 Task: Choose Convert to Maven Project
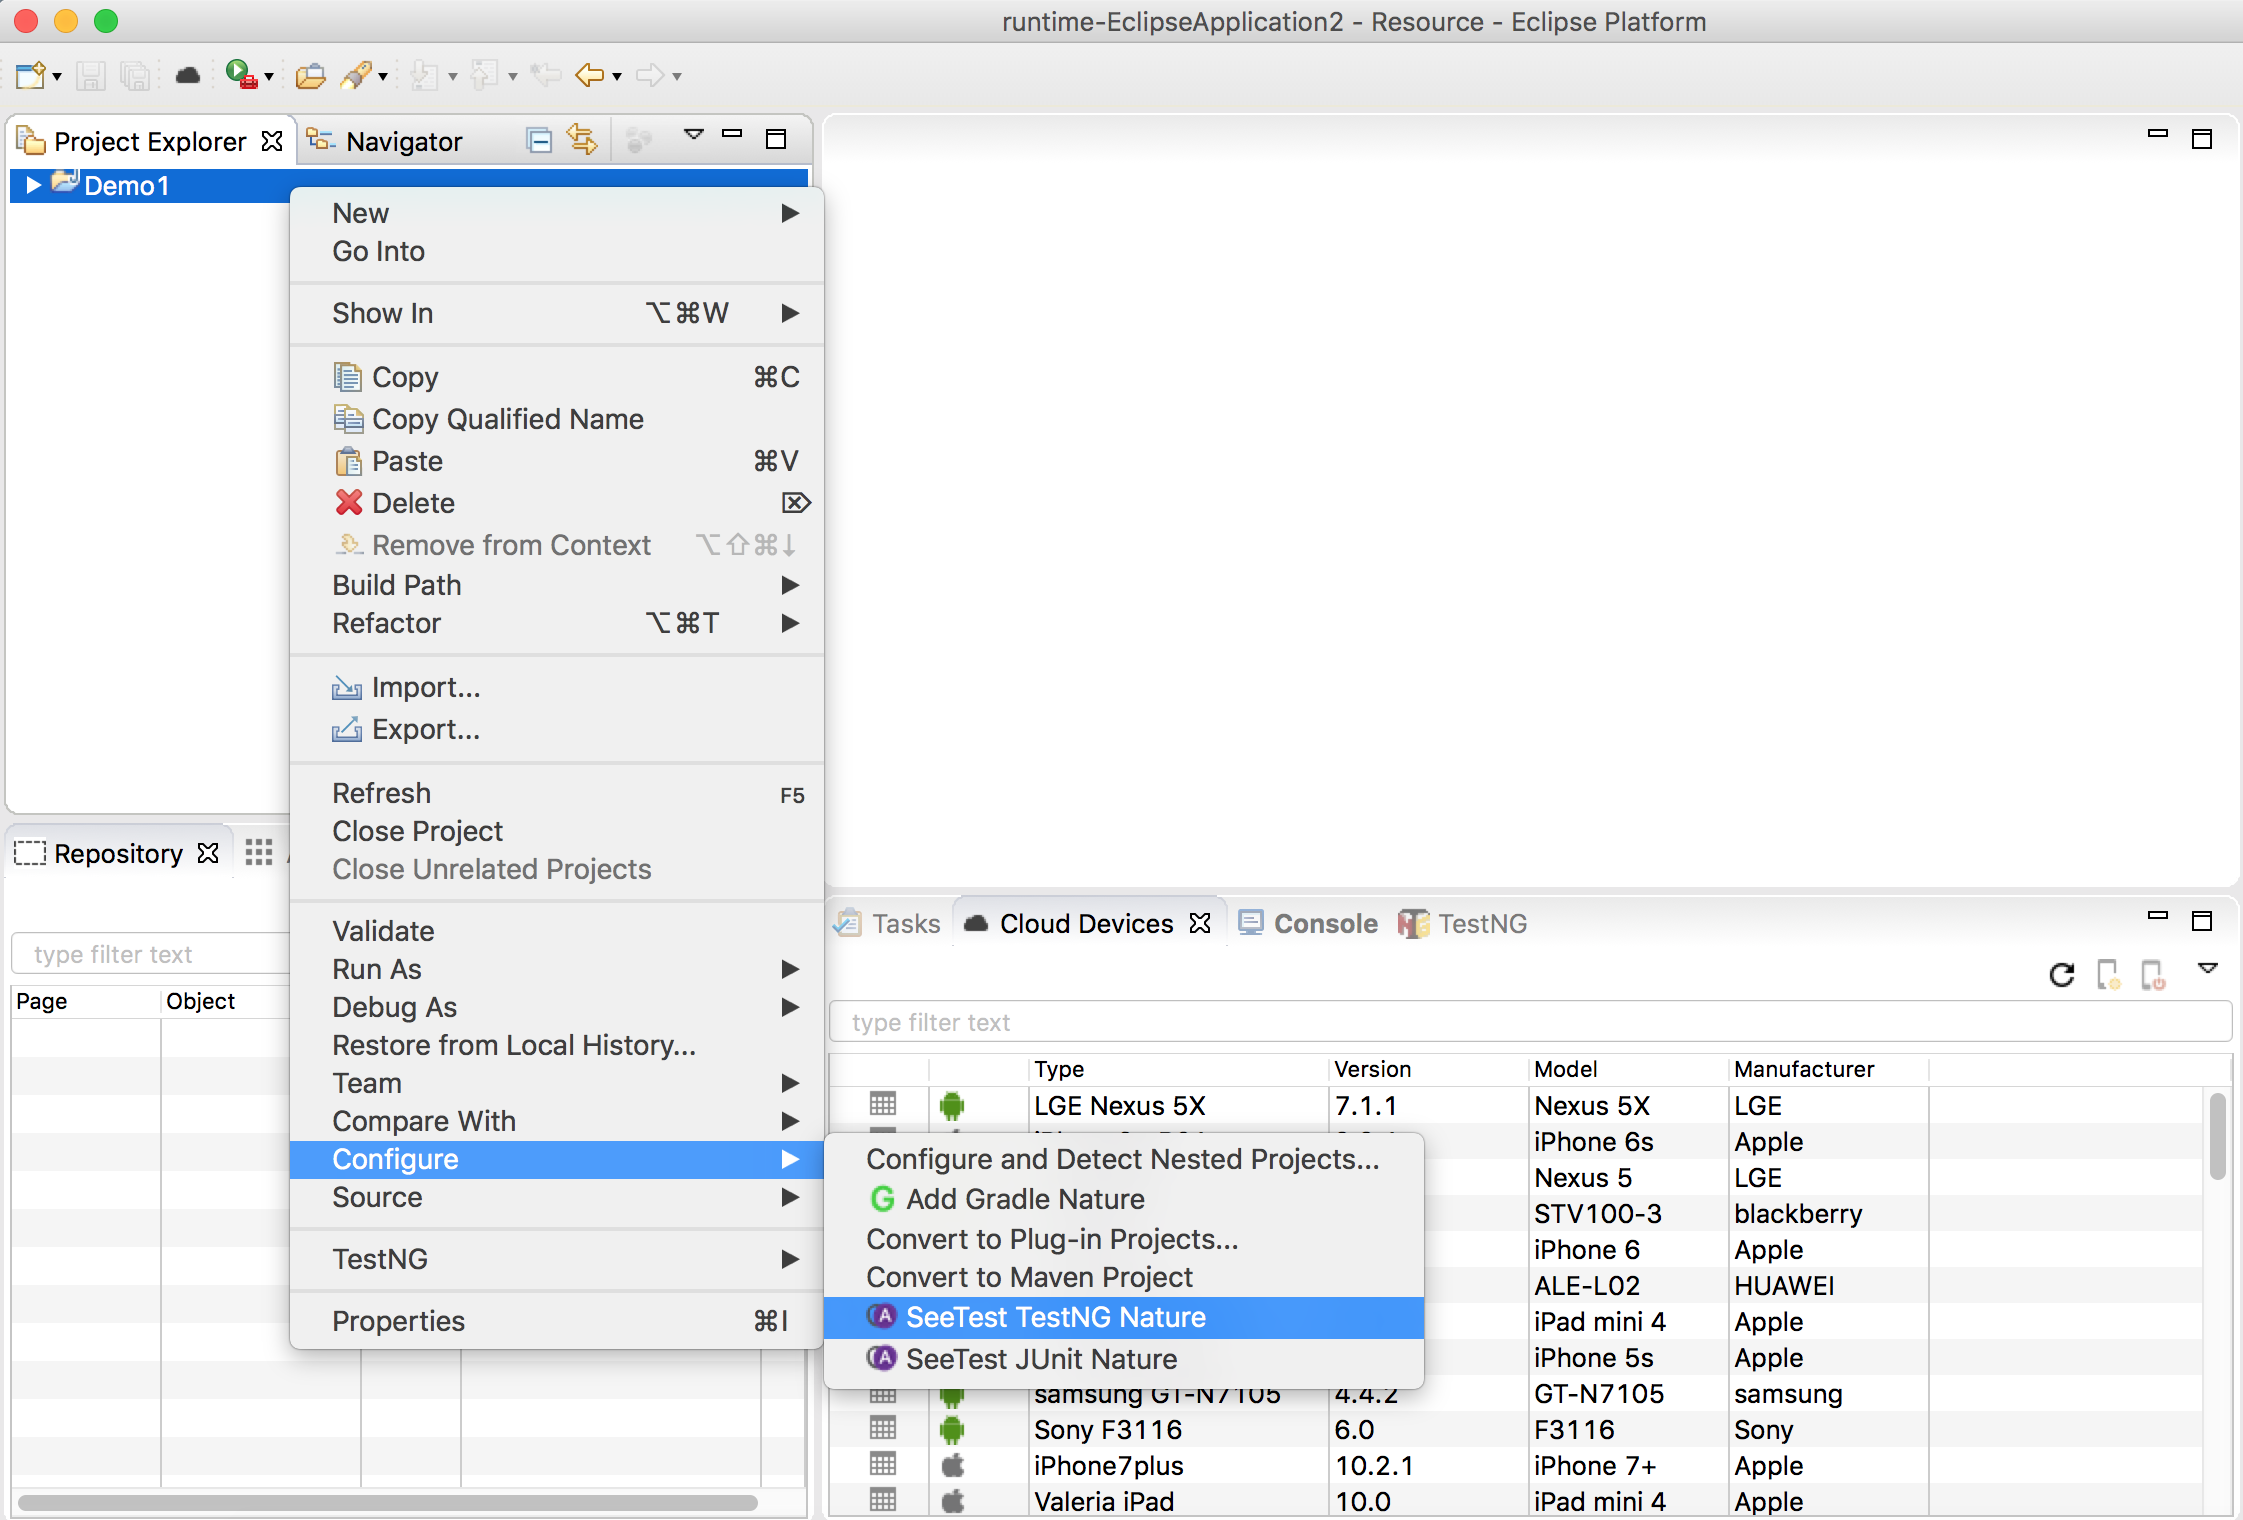pyautogui.click(x=1029, y=1277)
